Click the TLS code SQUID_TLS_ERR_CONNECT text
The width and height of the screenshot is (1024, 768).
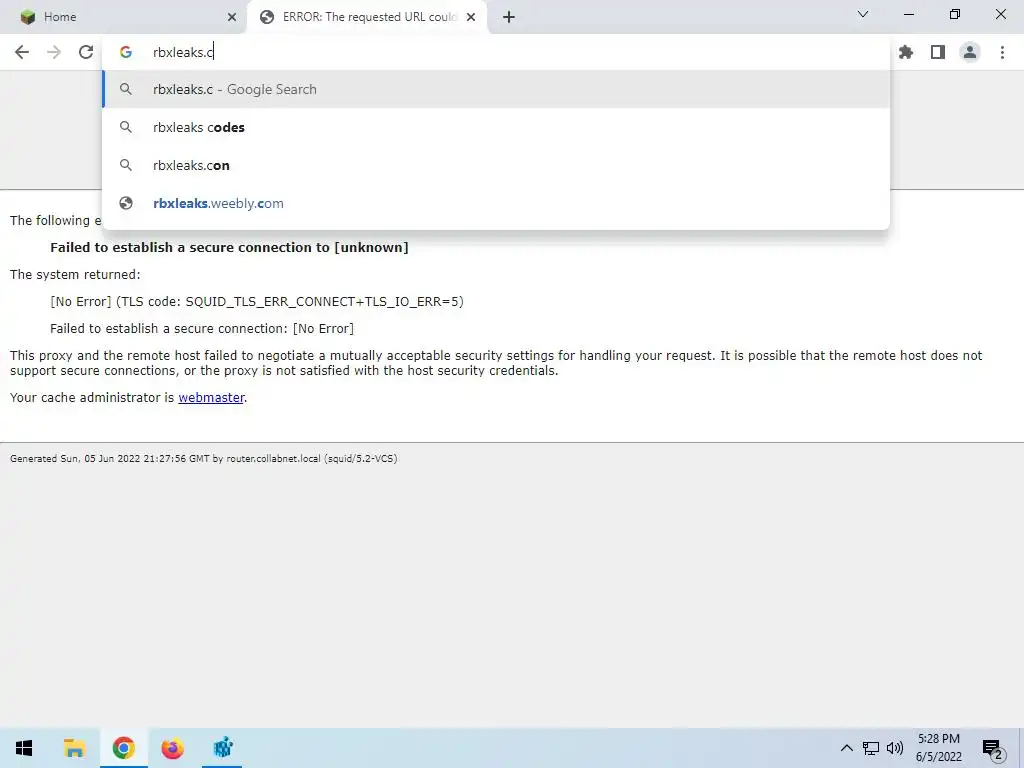pos(257,302)
